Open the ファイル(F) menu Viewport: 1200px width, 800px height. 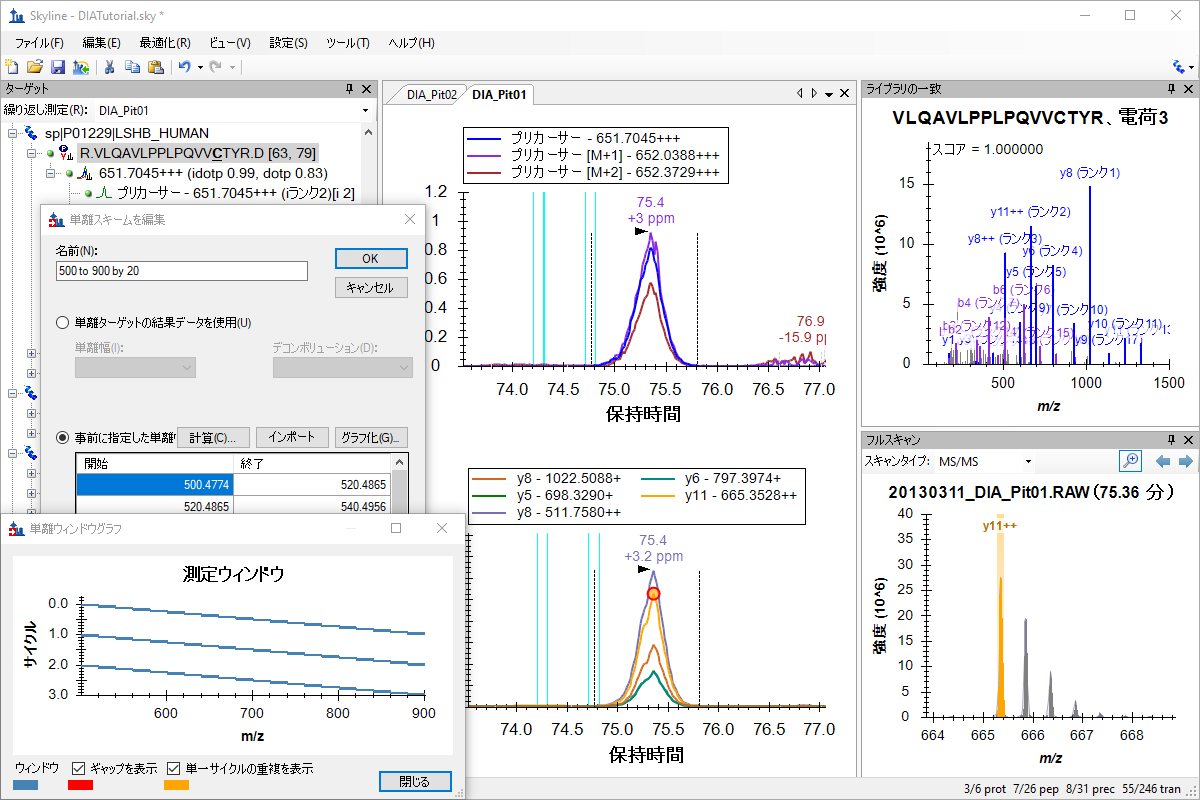(x=39, y=43)
